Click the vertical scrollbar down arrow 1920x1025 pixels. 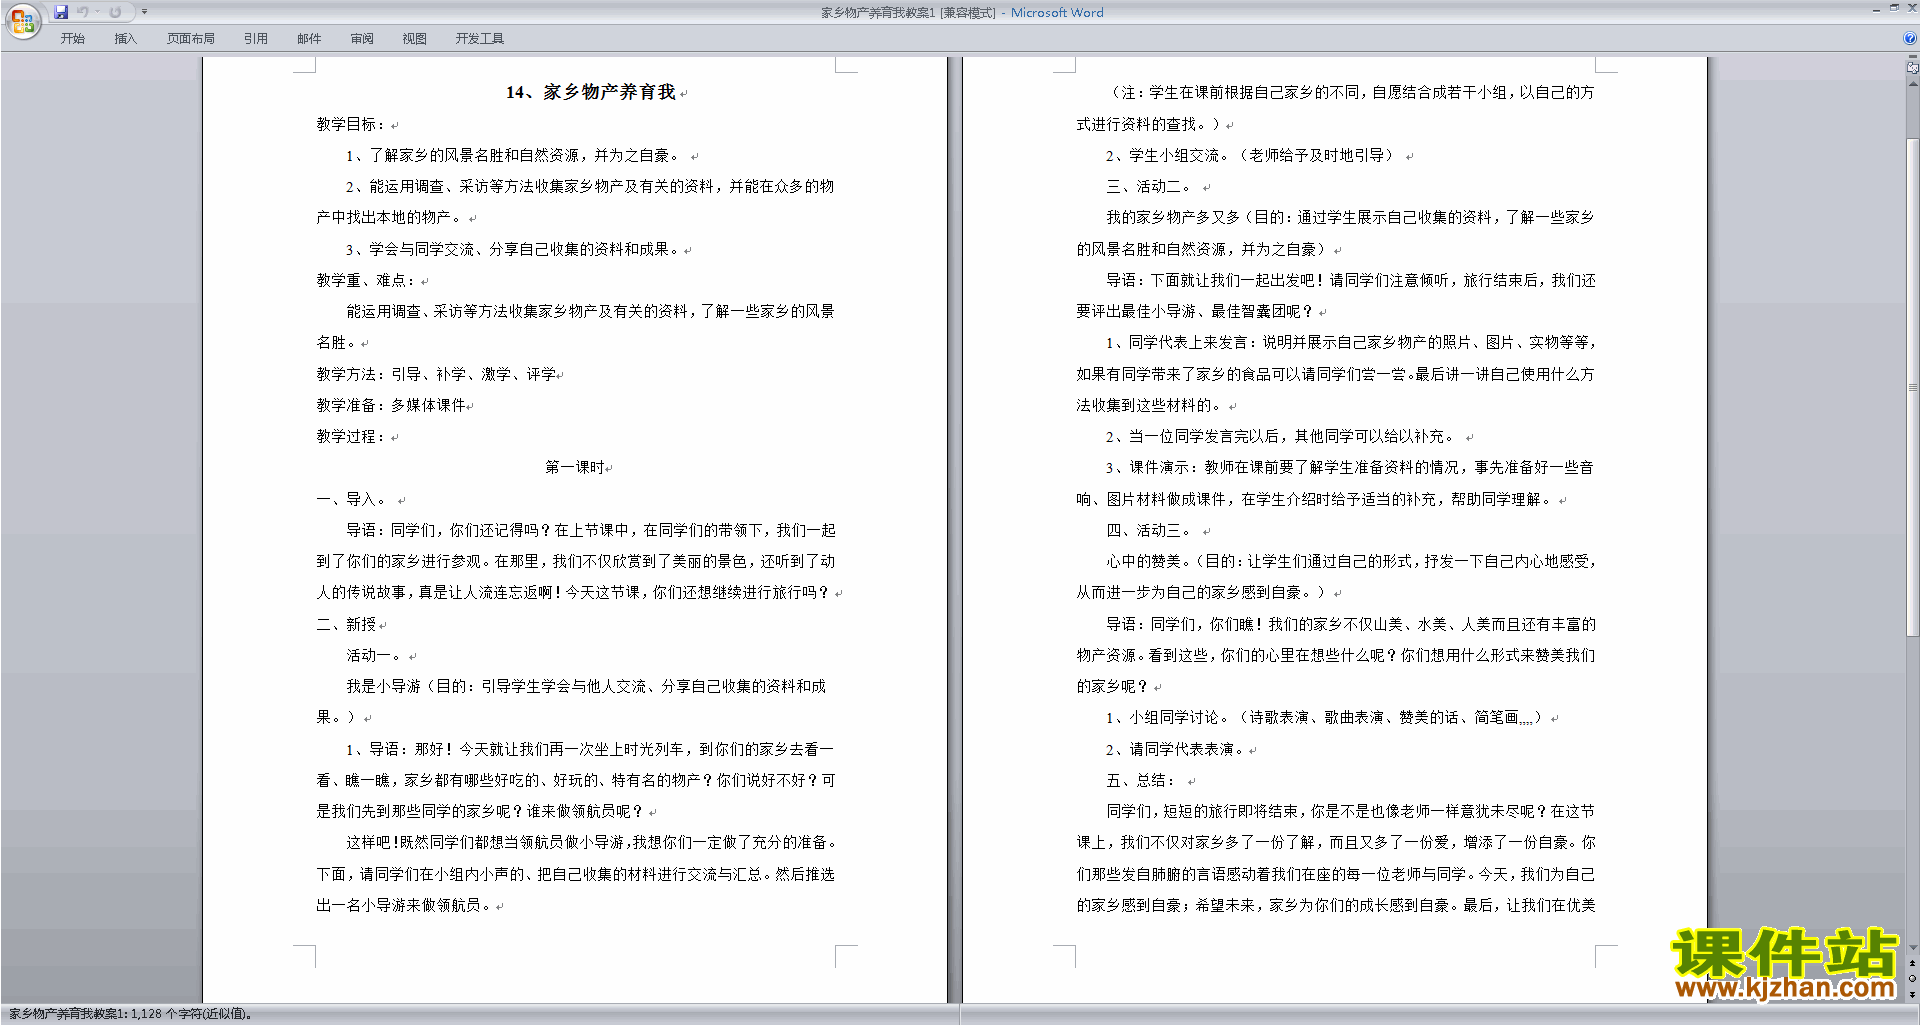[1912, 948]
